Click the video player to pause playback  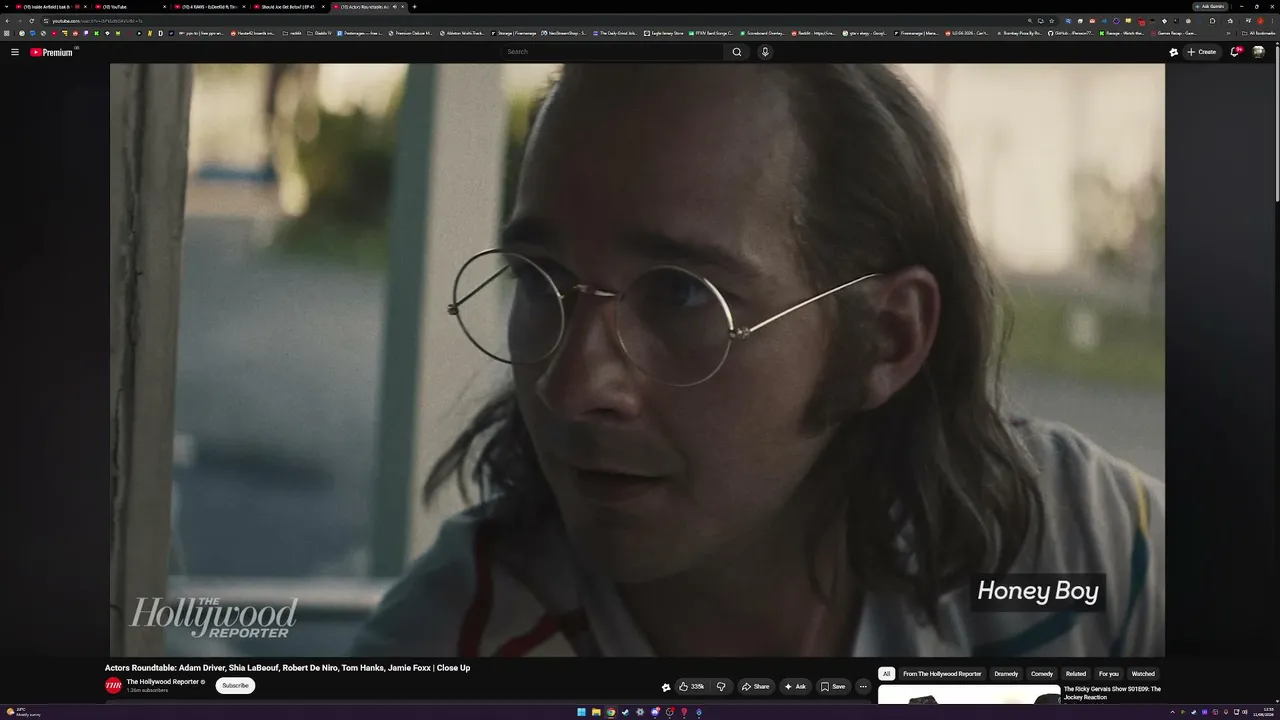pyautogui.click(x=637, y=360)
